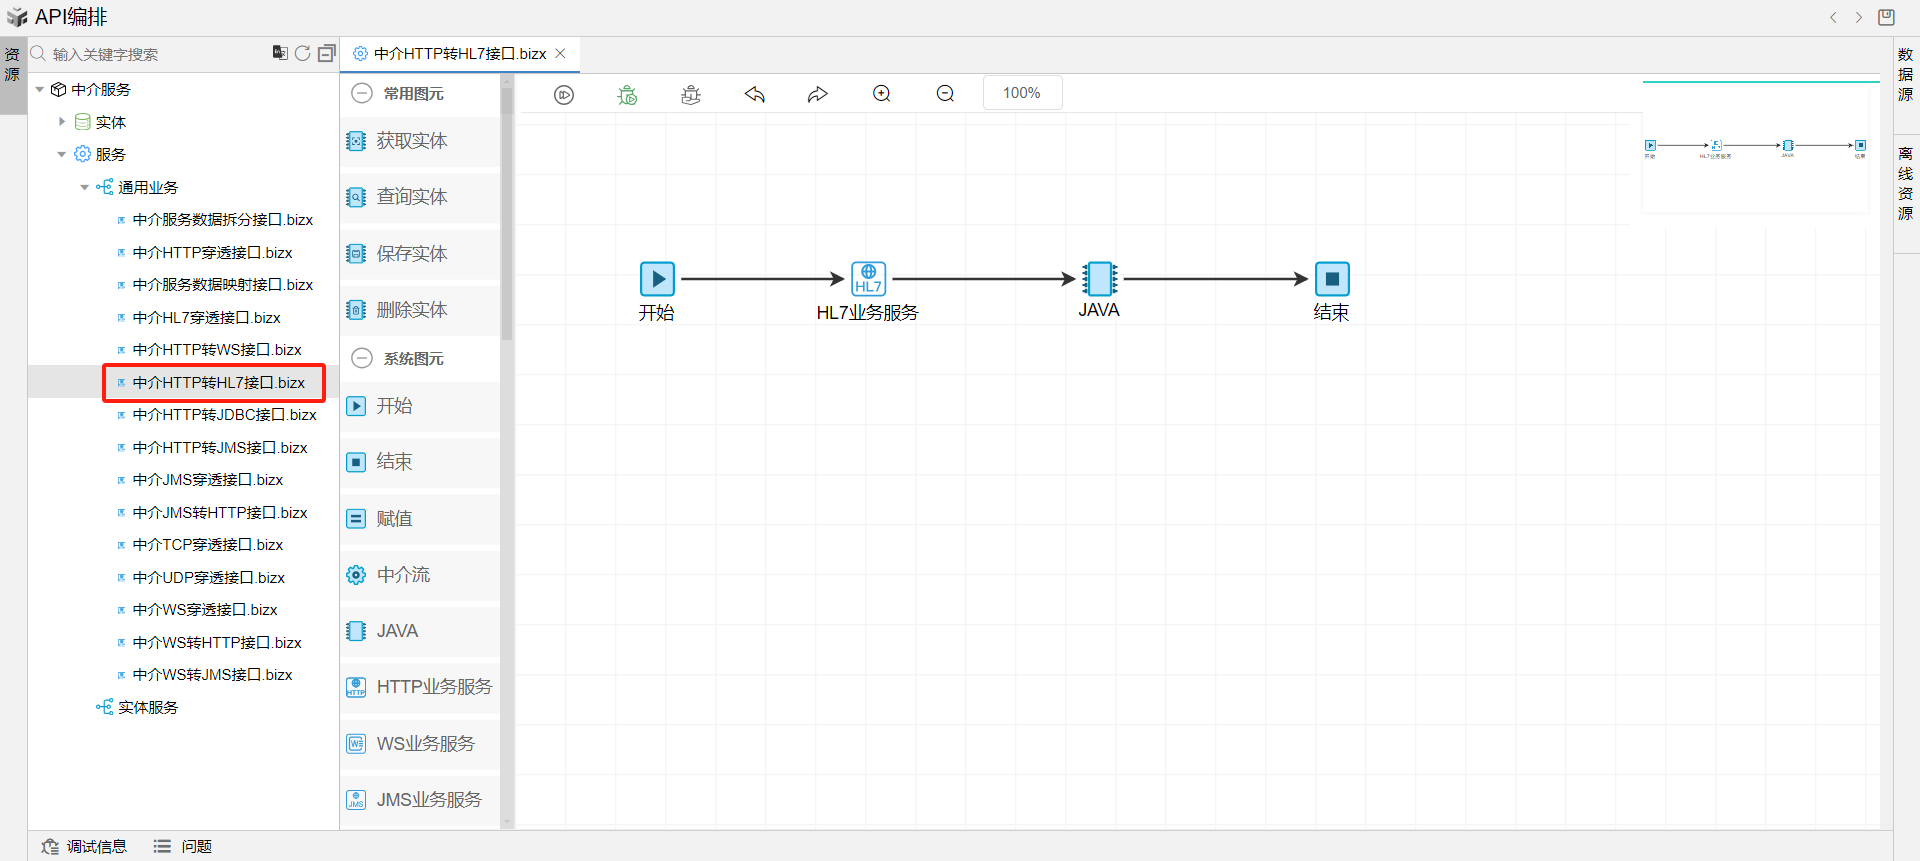Zoom in on the canvas
Viewport: 1920px width, 861px height.
click(x=881, y=94)
